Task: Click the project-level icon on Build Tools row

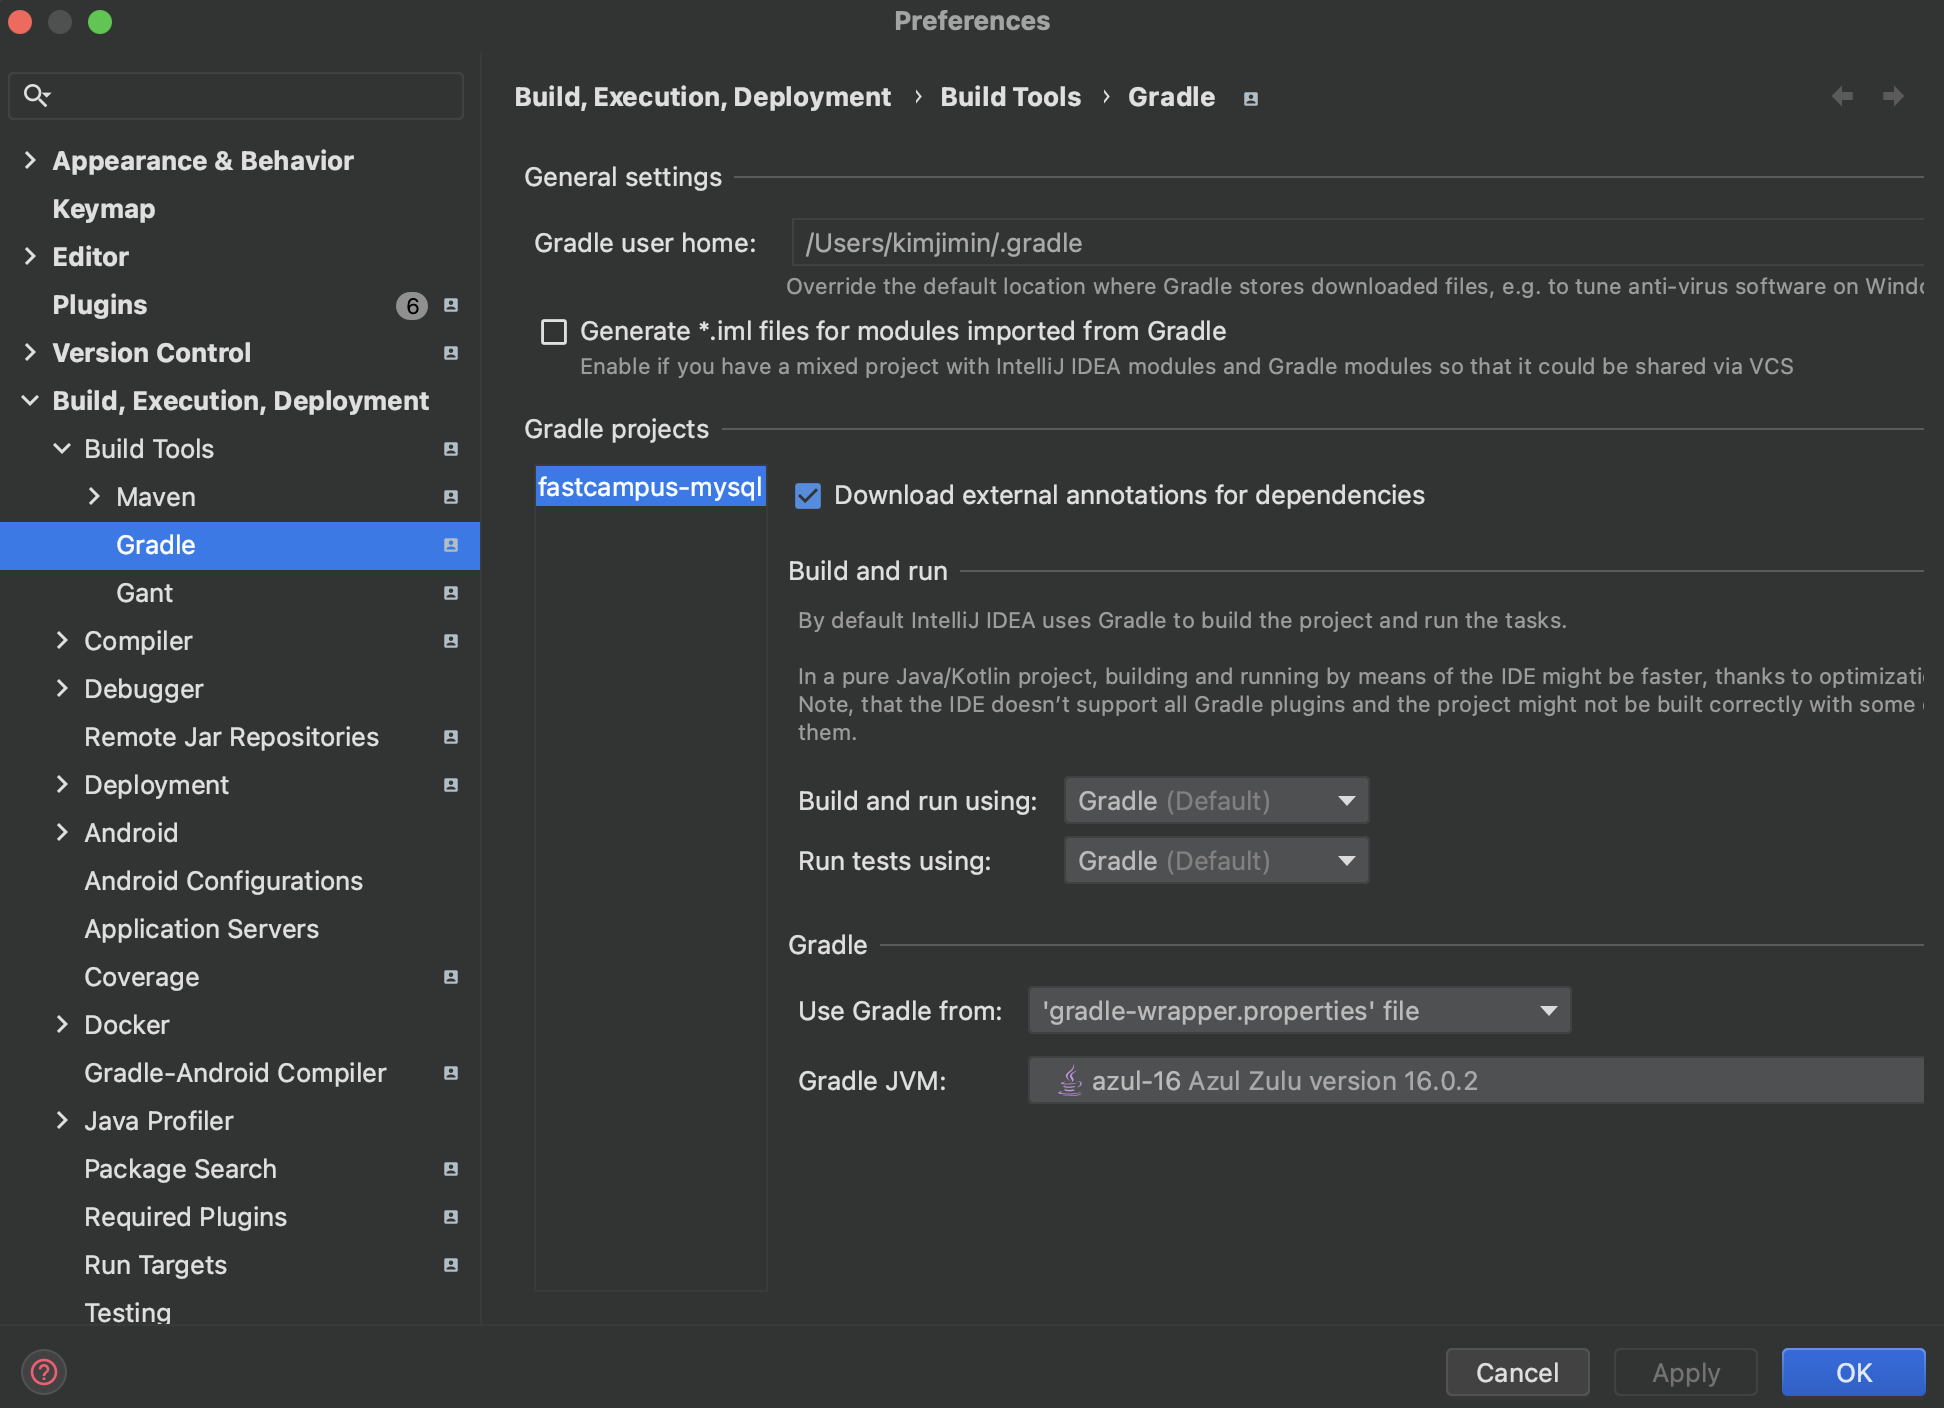Action: coord(451,449)
